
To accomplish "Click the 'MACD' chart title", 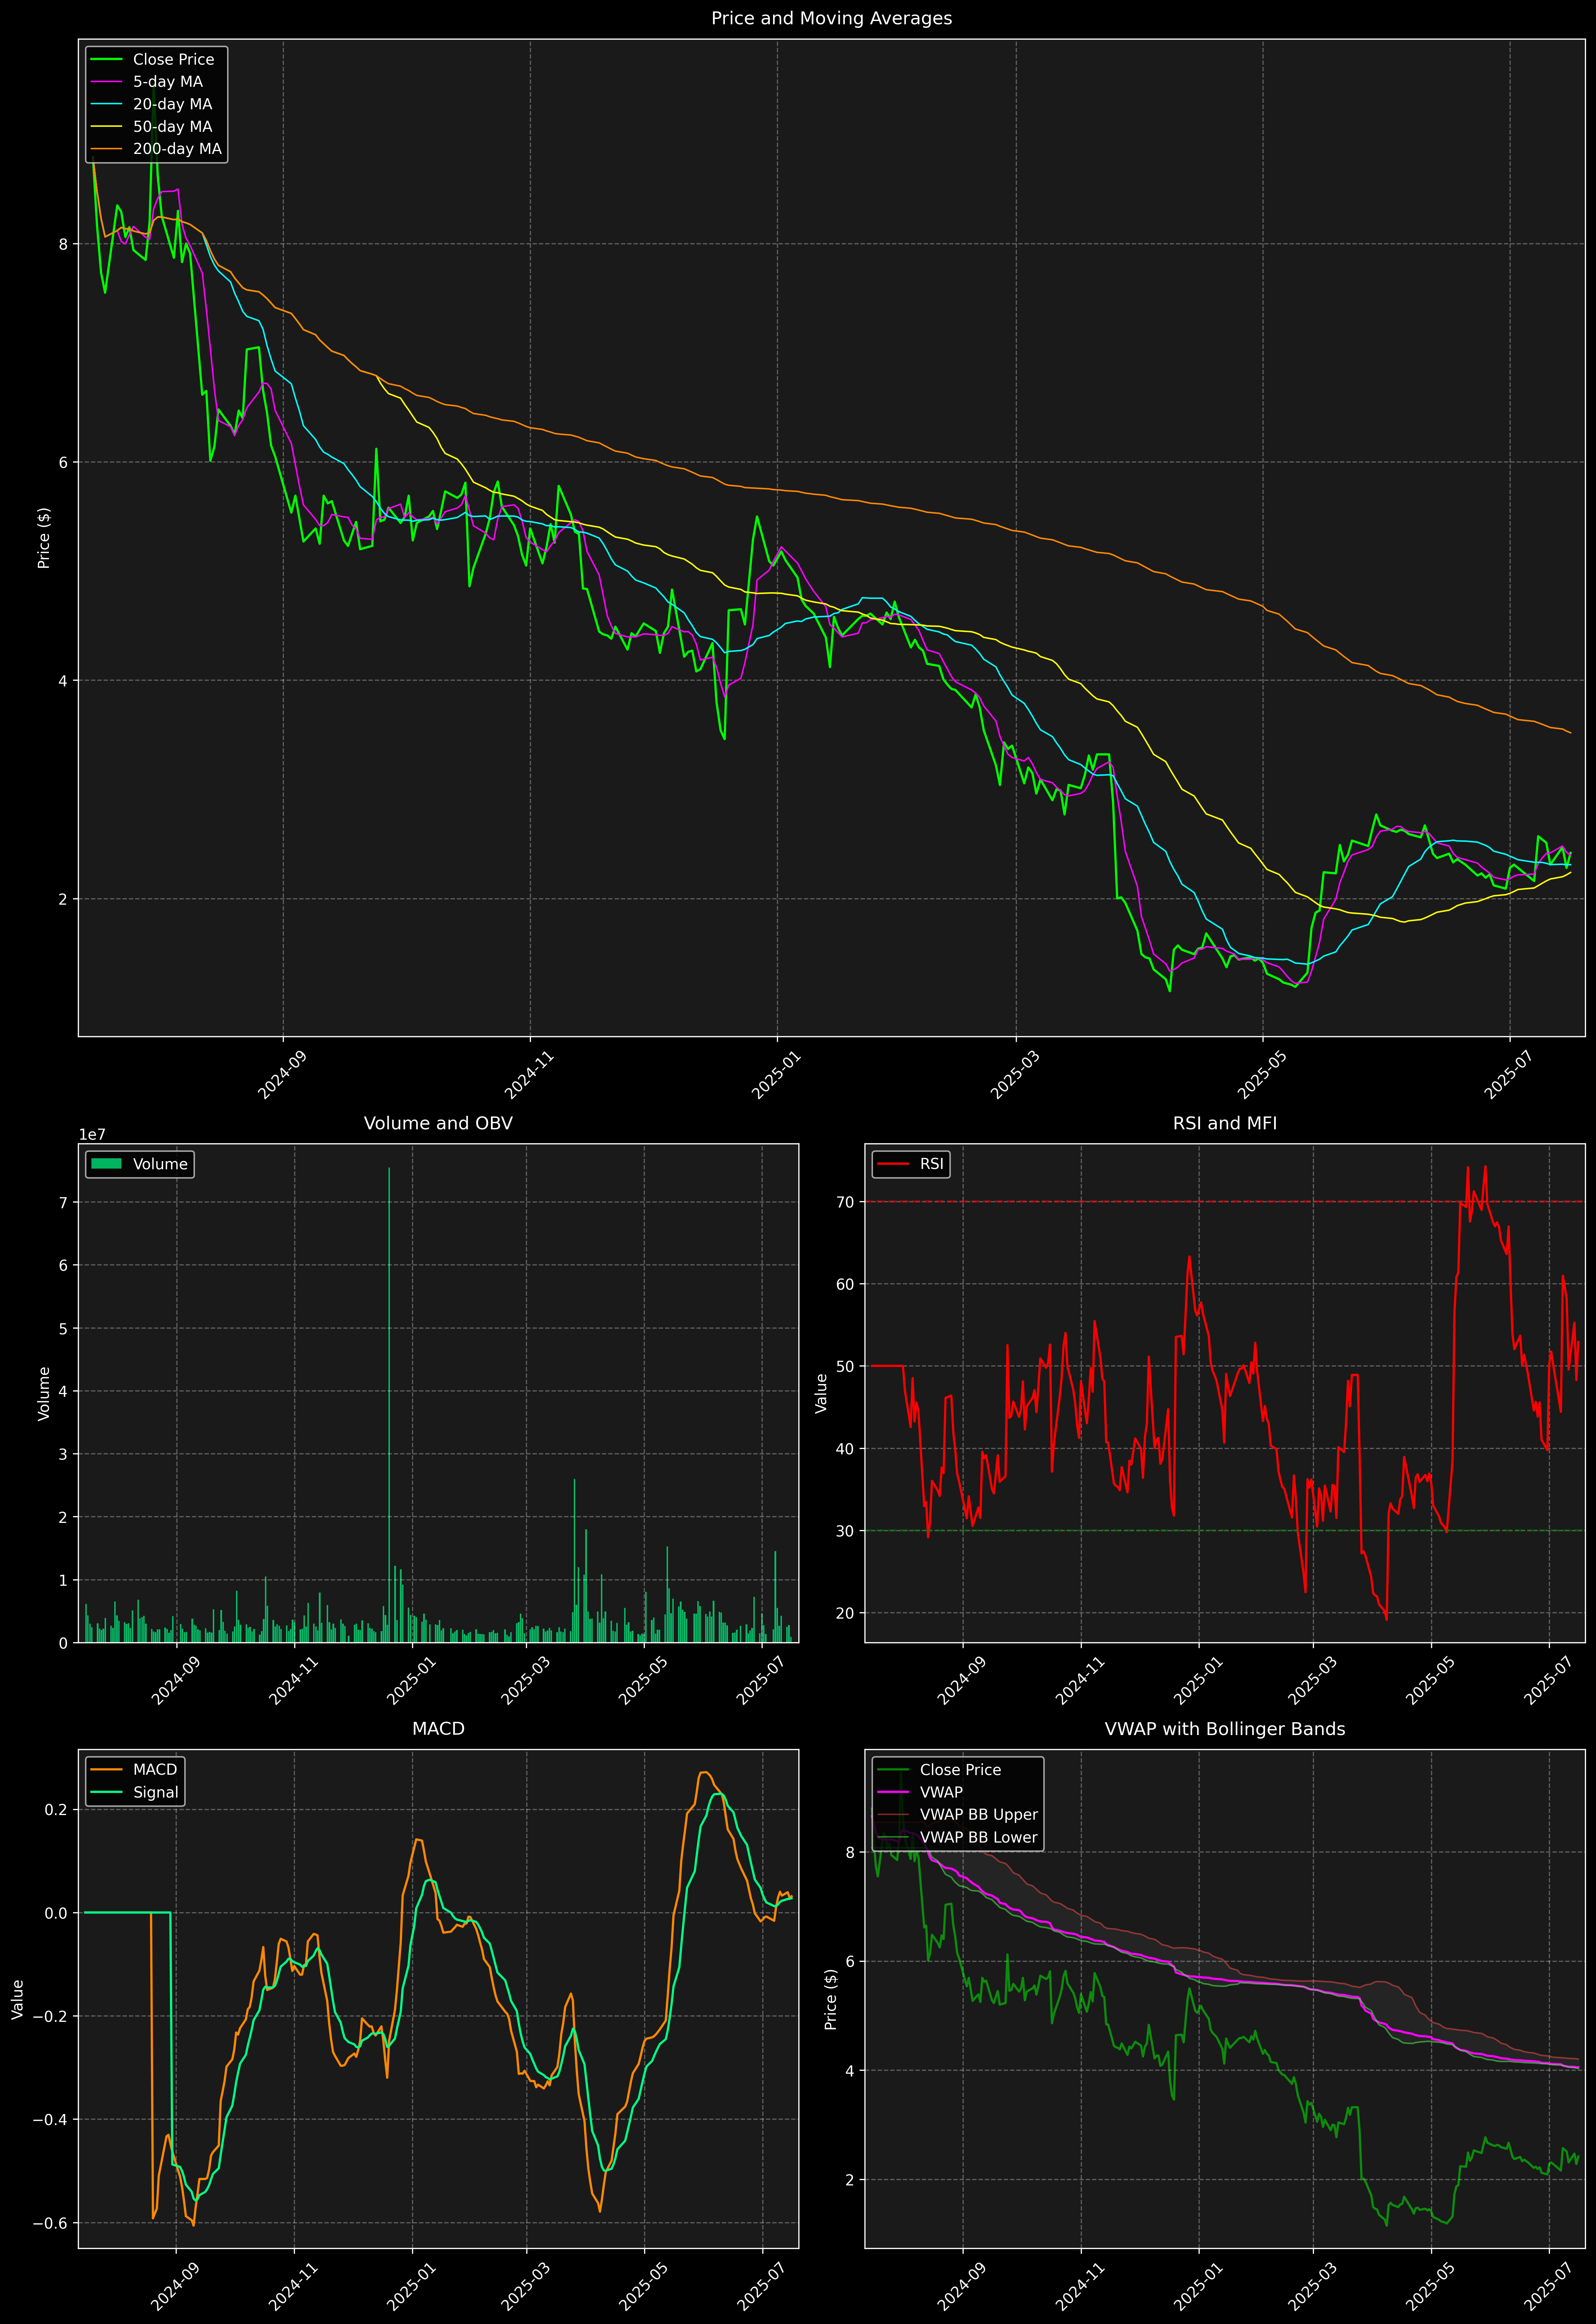I will pos(438,1729).
